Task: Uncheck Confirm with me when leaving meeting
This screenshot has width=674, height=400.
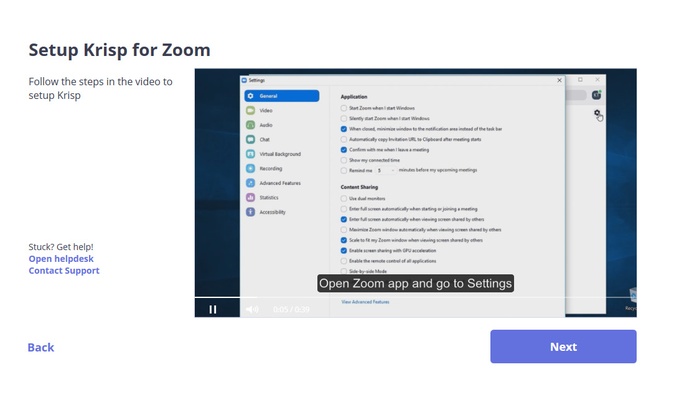Action: 343,150
